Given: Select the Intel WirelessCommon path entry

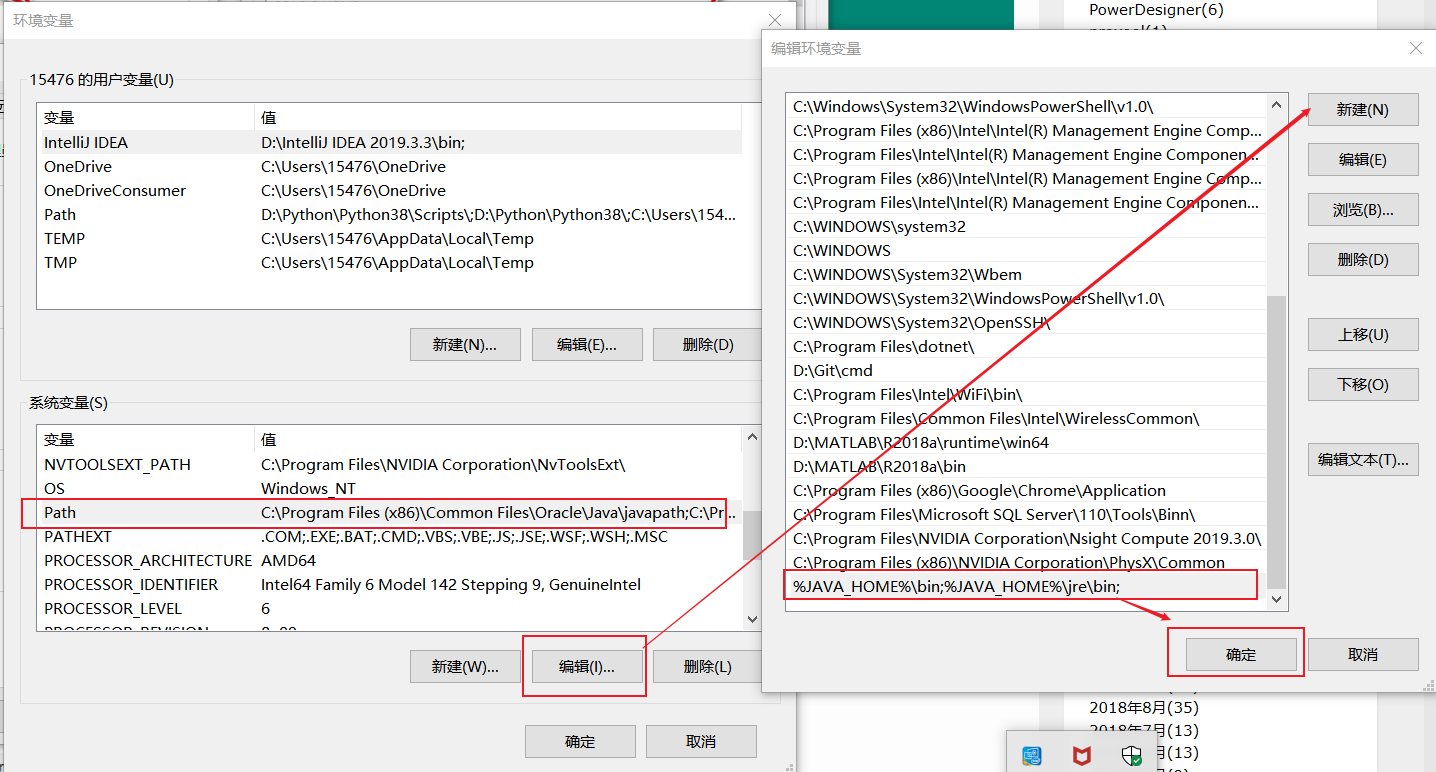Looking at the screenshot, I should click(x=1026, y=419).
